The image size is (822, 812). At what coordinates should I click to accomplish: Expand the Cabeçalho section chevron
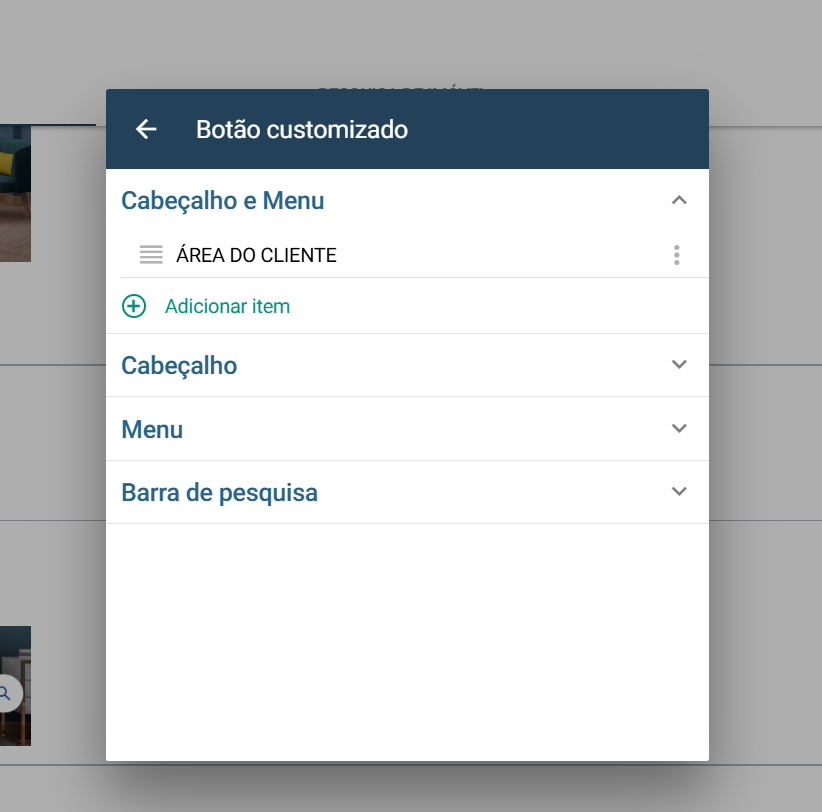click(x=679, y=364)
